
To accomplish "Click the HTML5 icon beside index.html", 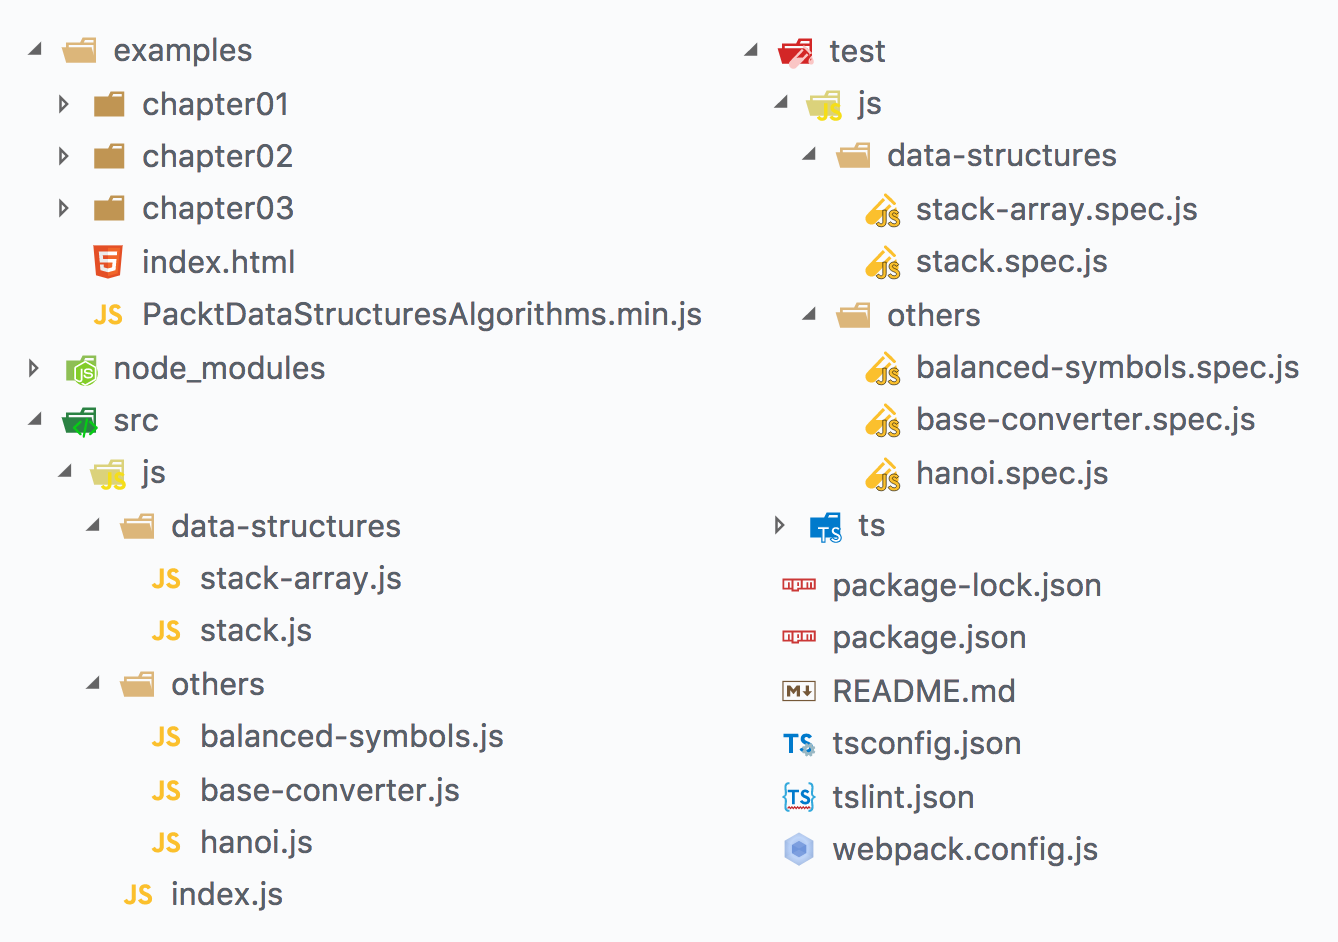I will (108, 262).
